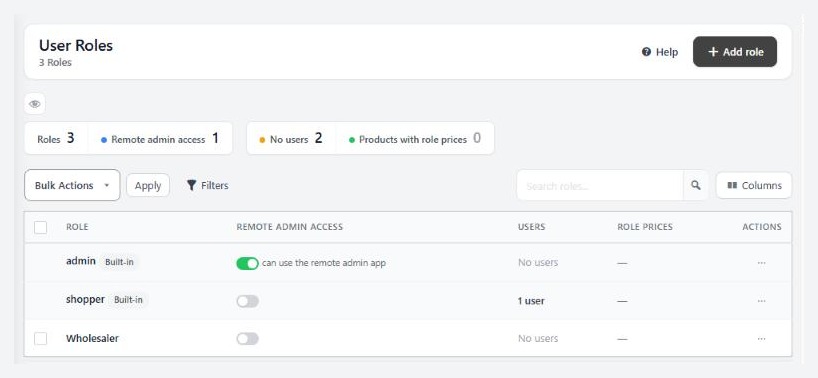Viewport: 818px width, 378px height.
Task: Click the ROLE PRICES column header
Action: (x=645, y=227)
